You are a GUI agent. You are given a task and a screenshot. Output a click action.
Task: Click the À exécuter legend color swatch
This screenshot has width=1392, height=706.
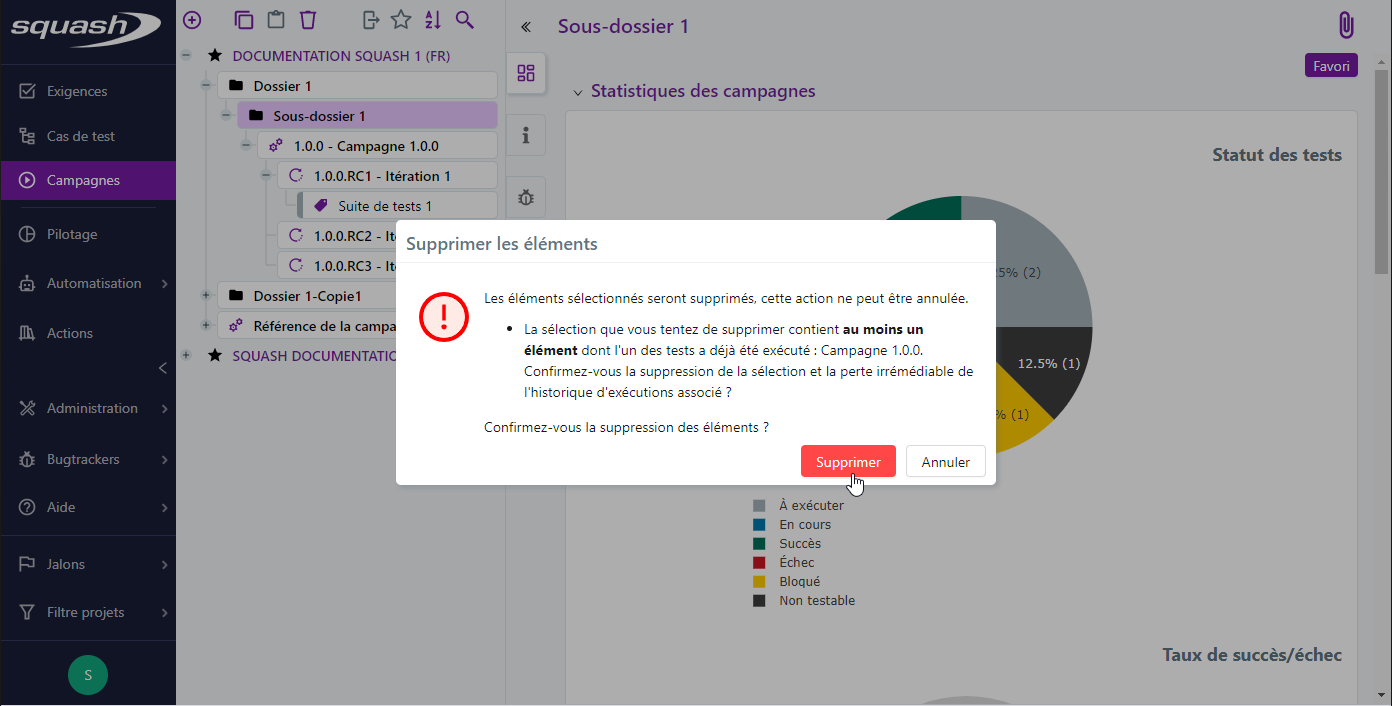coord(759,506)
